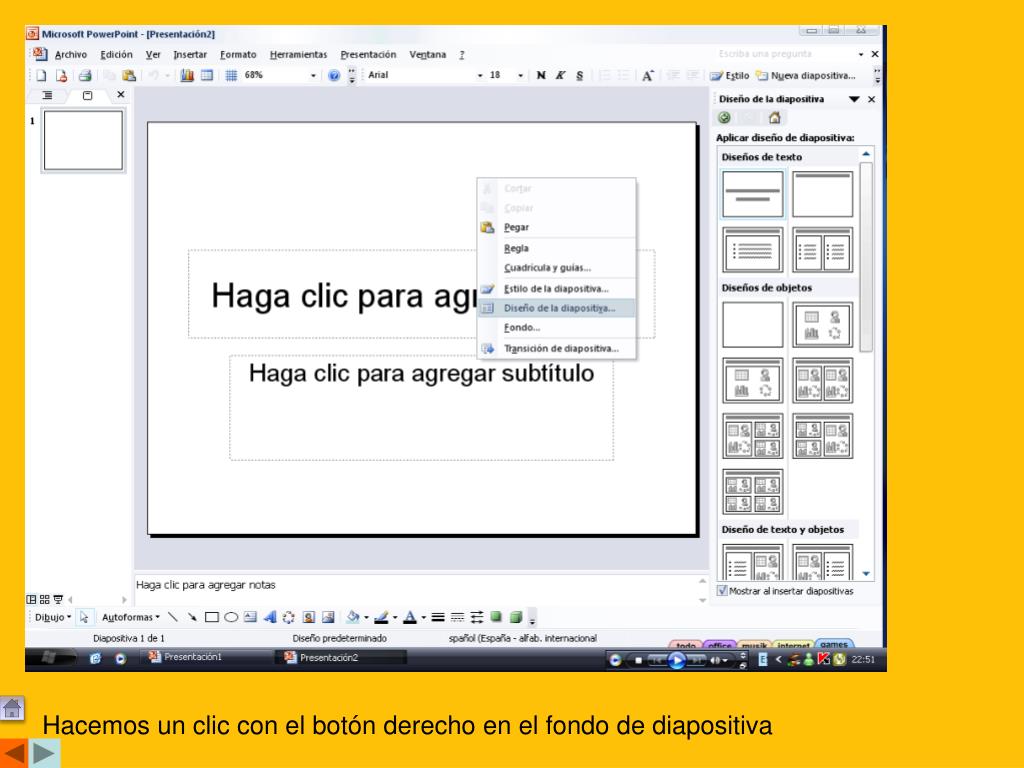
Task: Open the Line color dropdown arrow
Action: (395, 617)
